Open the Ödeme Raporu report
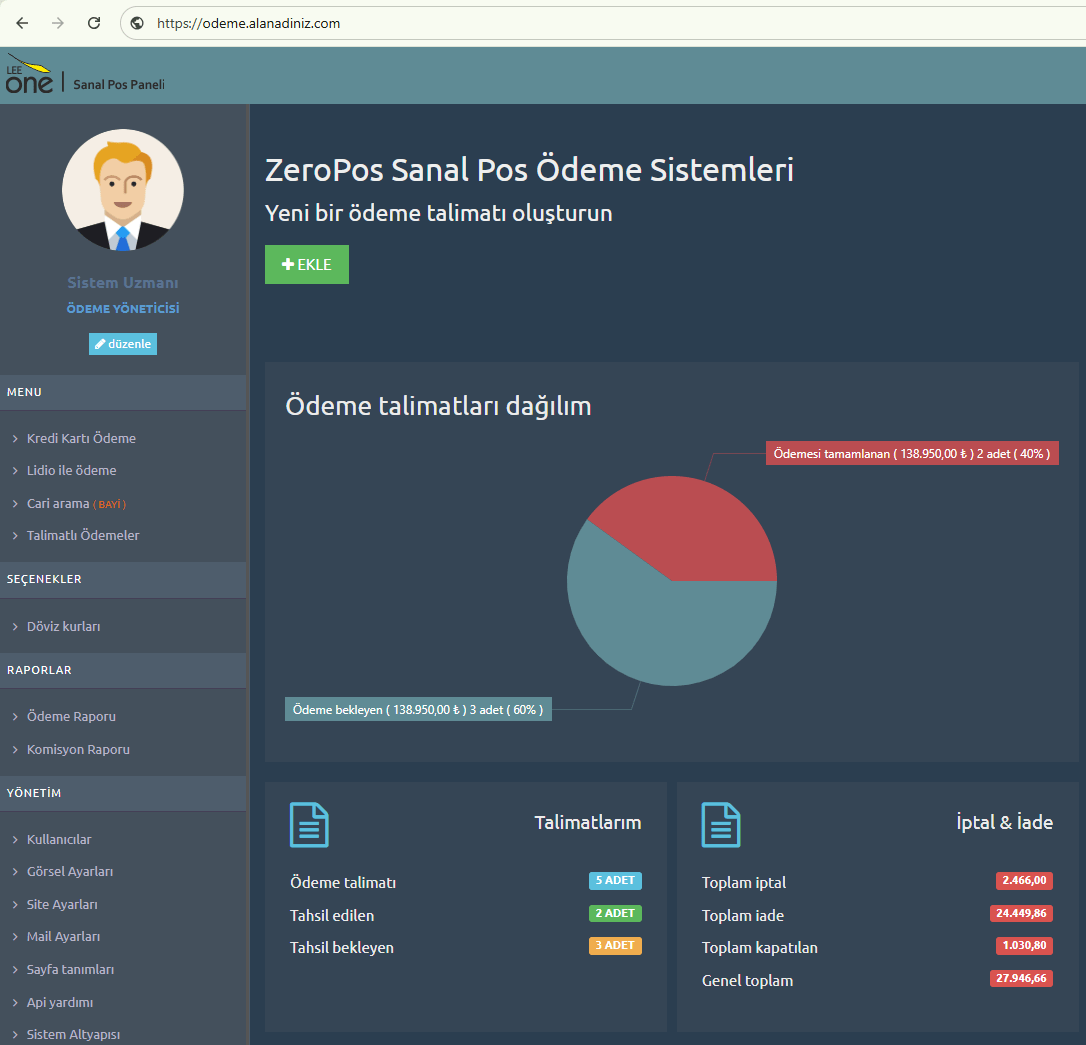The image size is (1086, 1045). (x=71, y=716)
